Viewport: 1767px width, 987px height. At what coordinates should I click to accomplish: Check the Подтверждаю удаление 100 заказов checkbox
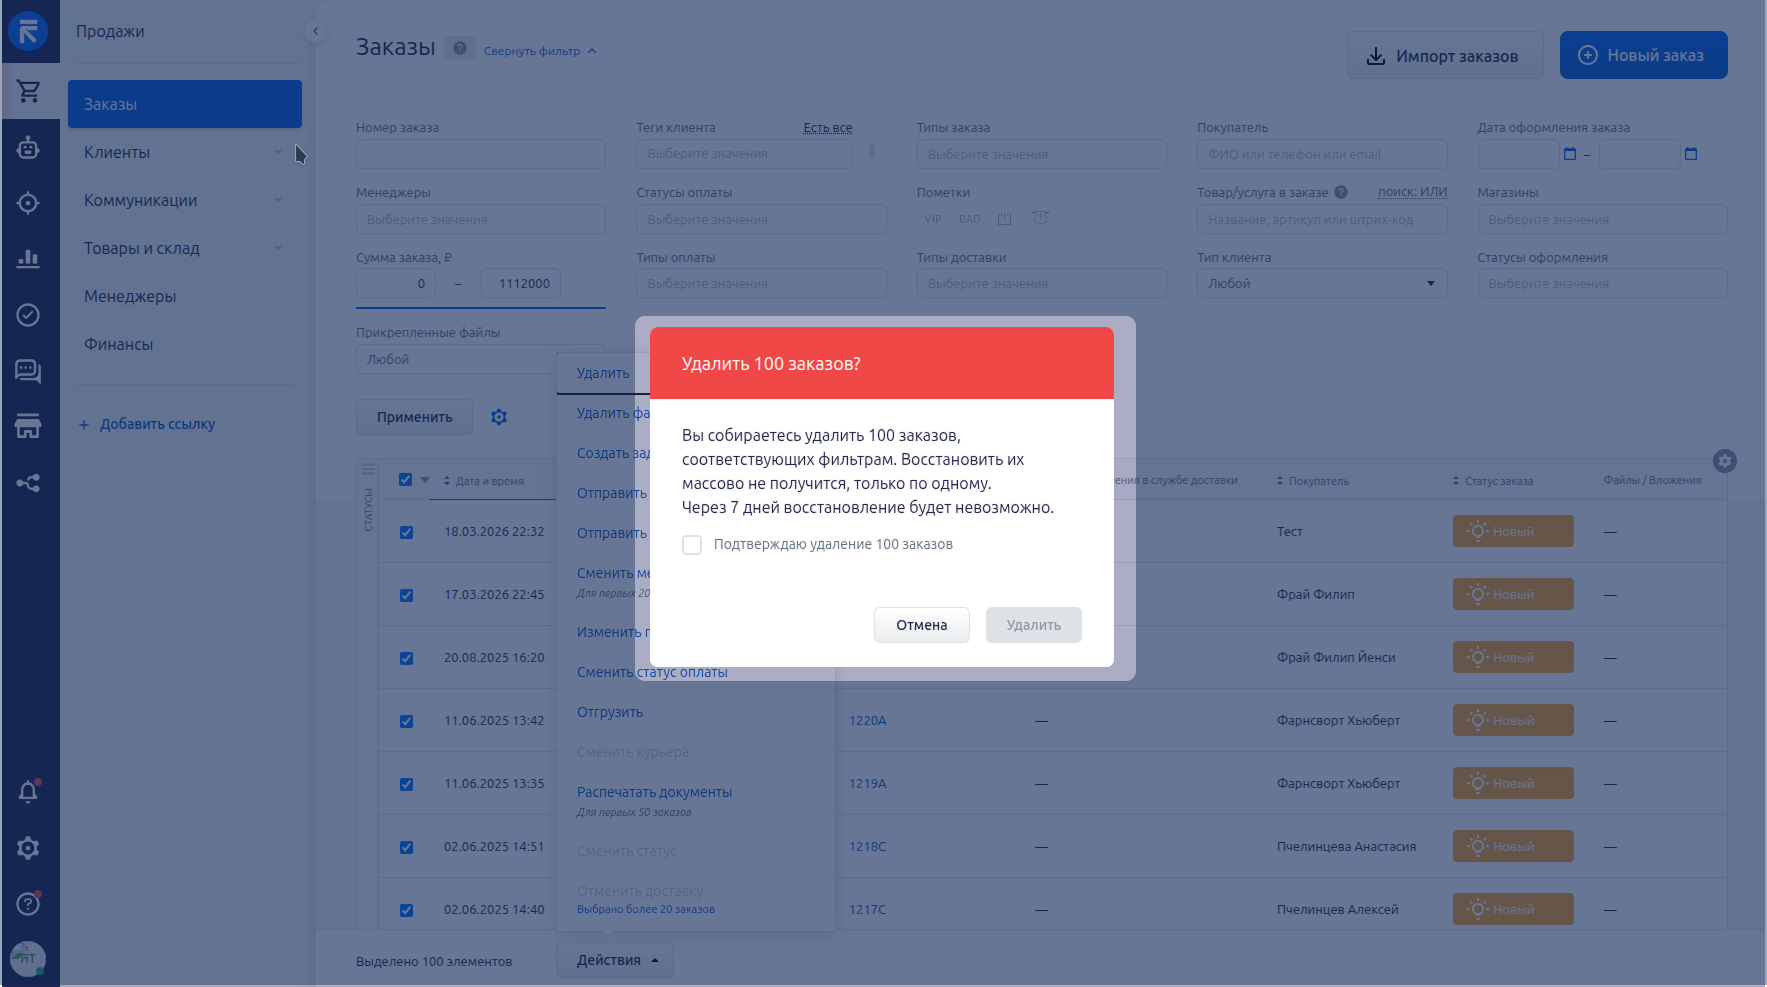[692, 545]
